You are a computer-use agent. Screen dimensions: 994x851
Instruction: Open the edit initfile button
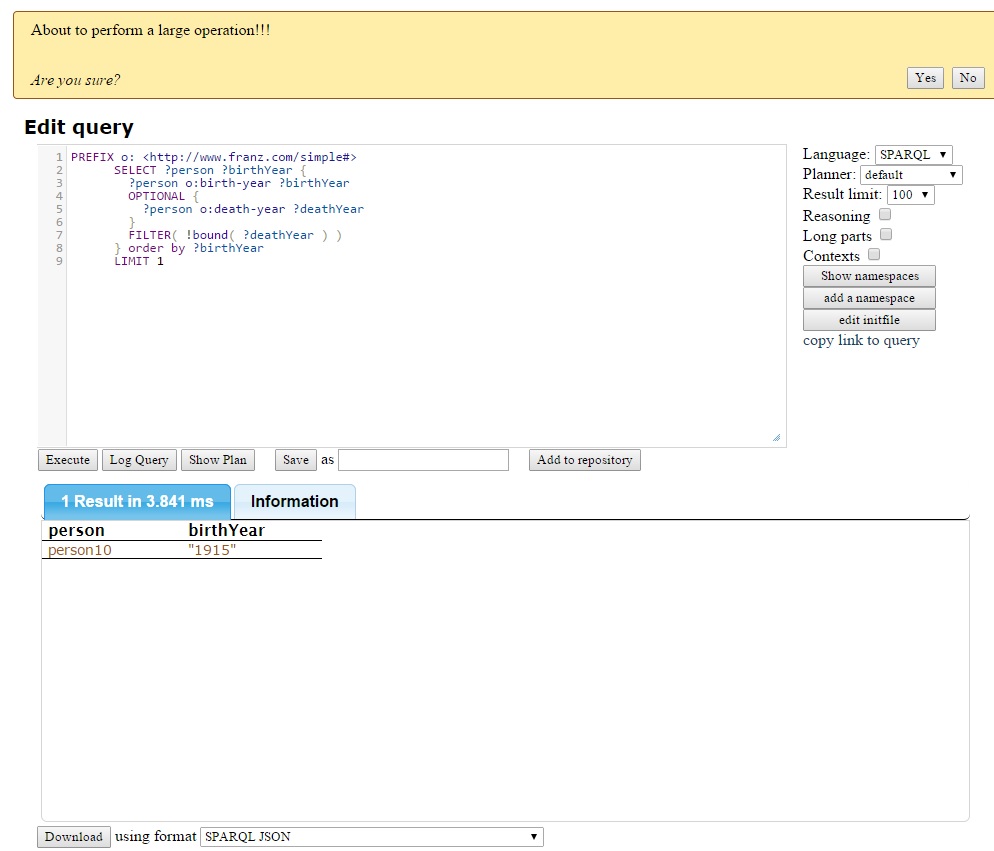coord(869,320)
